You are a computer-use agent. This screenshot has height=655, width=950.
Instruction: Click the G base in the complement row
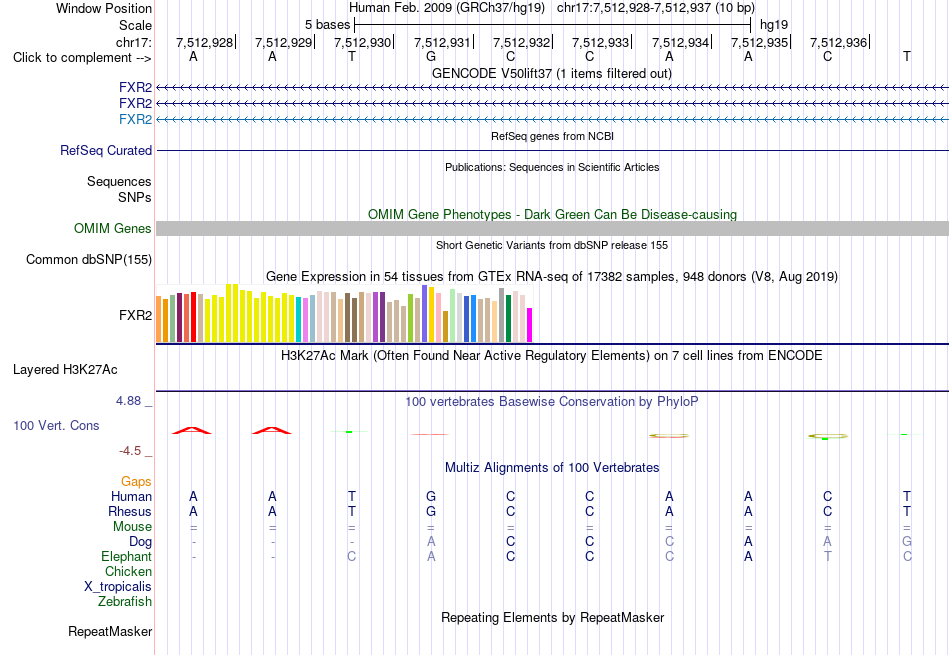pyautogui.click(x=431, y=56)
